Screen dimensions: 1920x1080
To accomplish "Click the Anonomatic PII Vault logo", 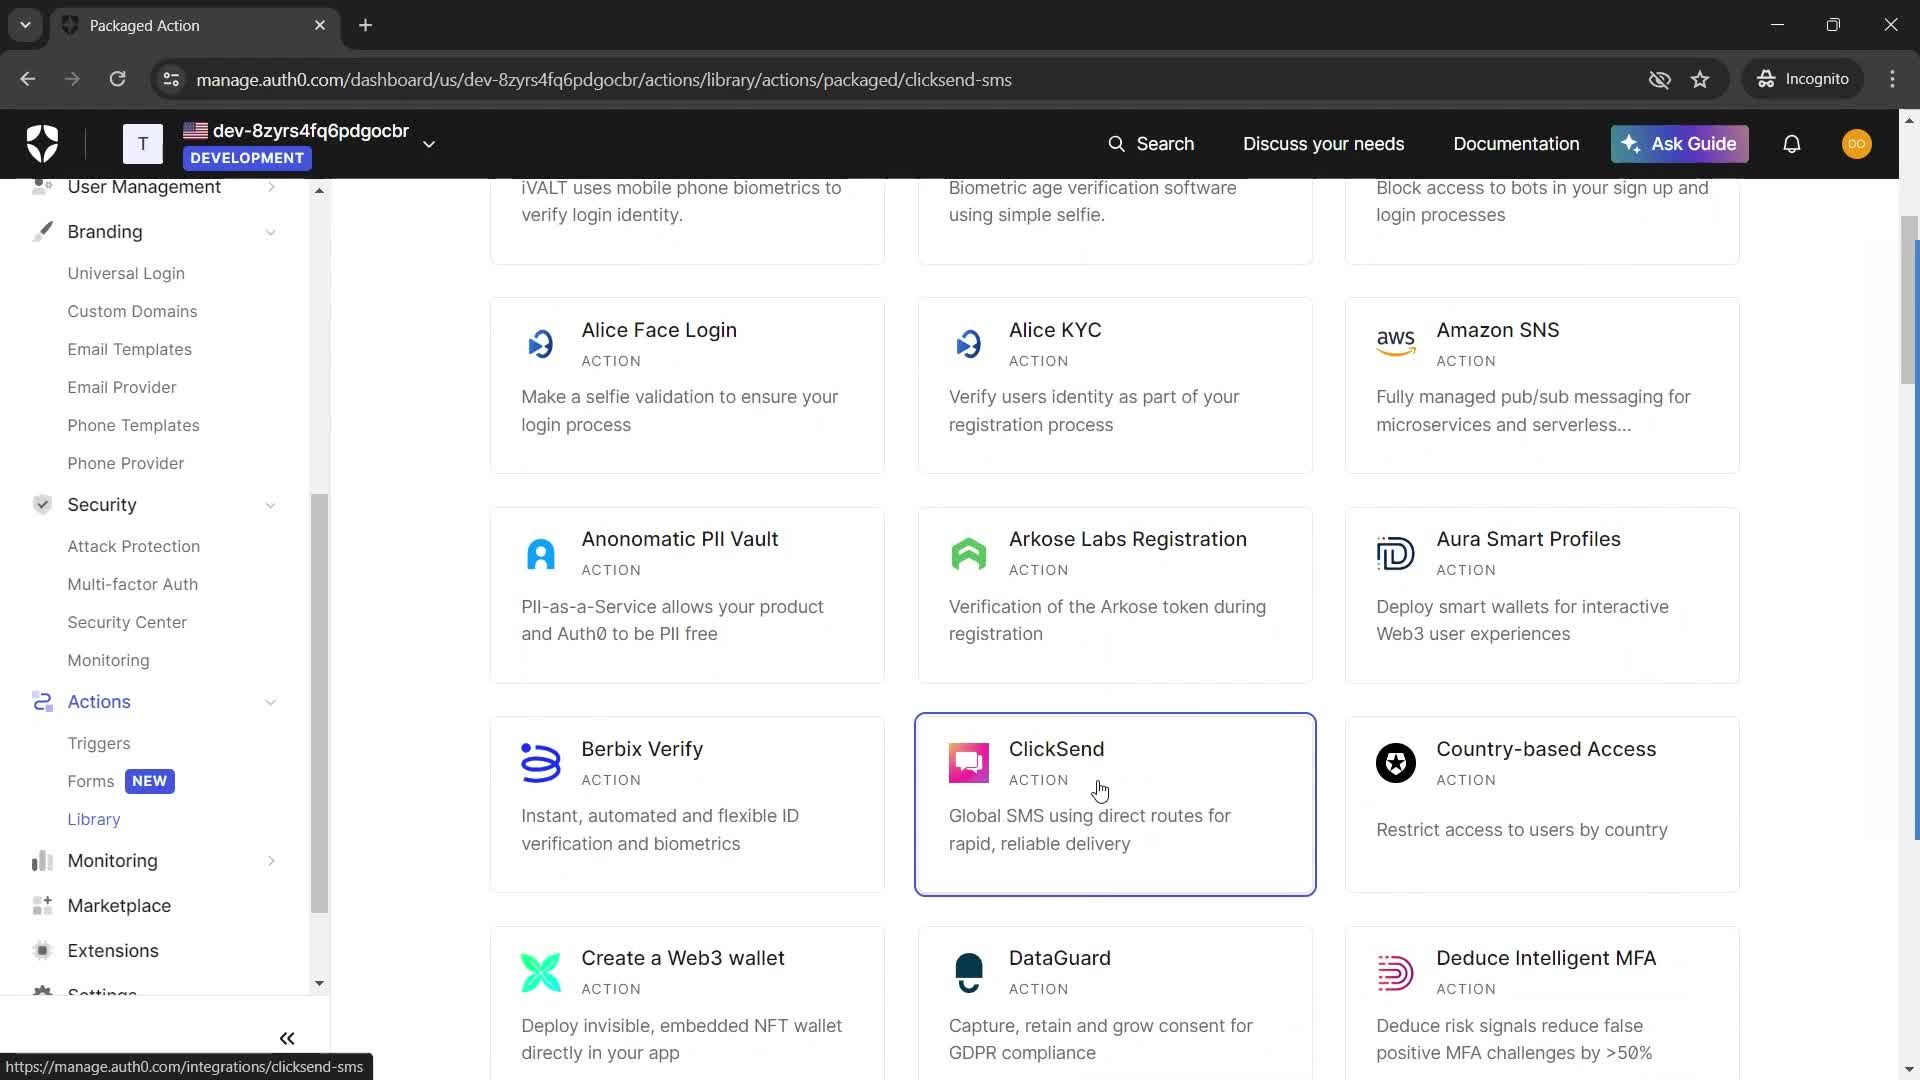I will (541, 553).
